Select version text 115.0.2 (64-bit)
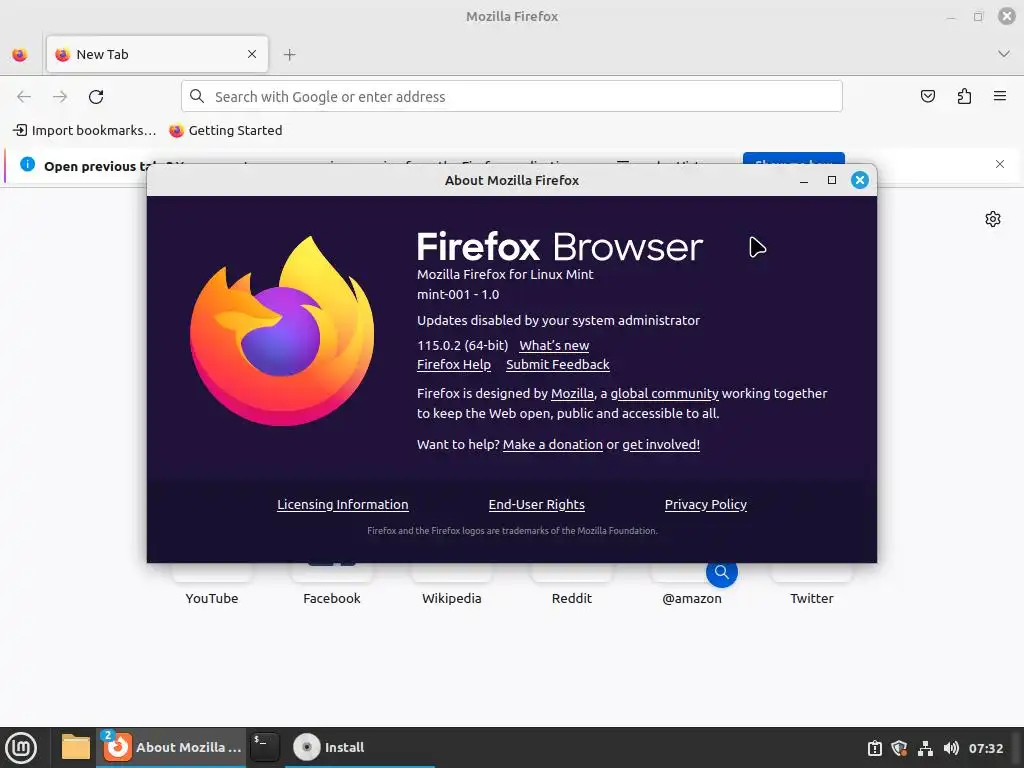Screen dimensions: 1024x768 pyautogui.click(x=462, y=345)
